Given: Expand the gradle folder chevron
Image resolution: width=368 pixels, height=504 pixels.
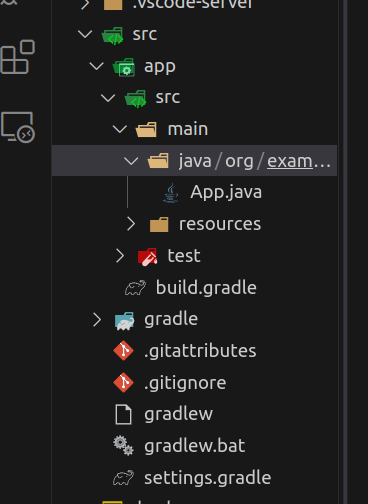Looking at the screenshot, I should pyautogui.click(x=97, y=319).
